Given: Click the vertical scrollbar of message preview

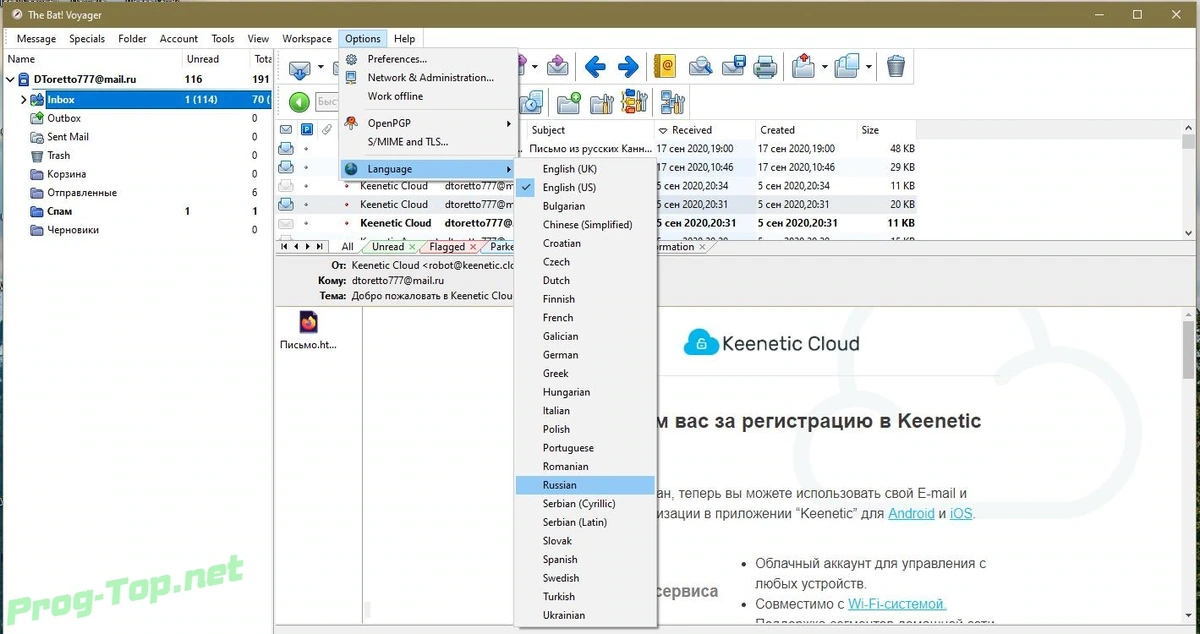Looking at the screenshot, I should click(x=1189, y=350).
